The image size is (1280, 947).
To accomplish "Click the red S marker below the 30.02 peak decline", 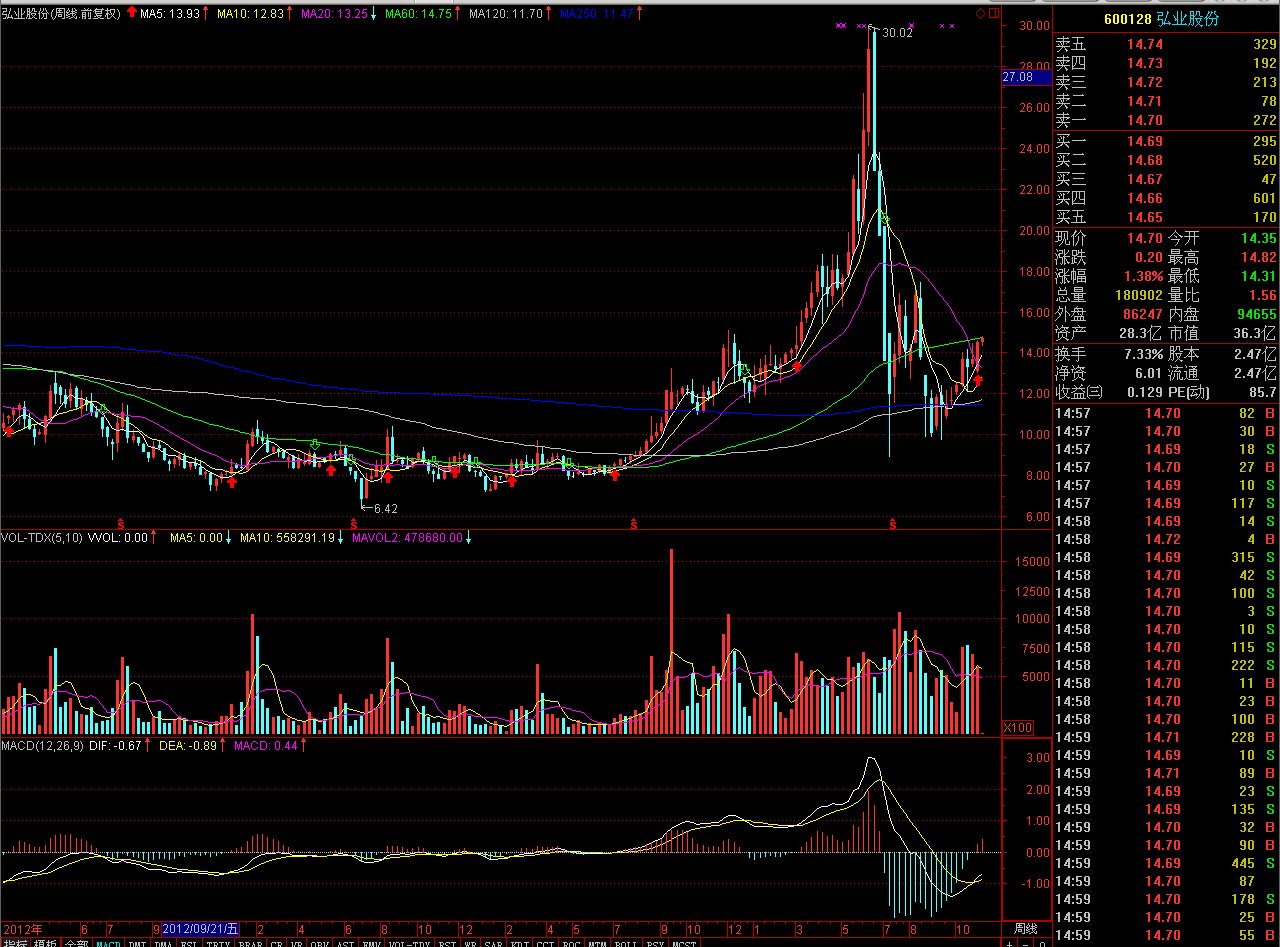I will (x=893, y=523).
